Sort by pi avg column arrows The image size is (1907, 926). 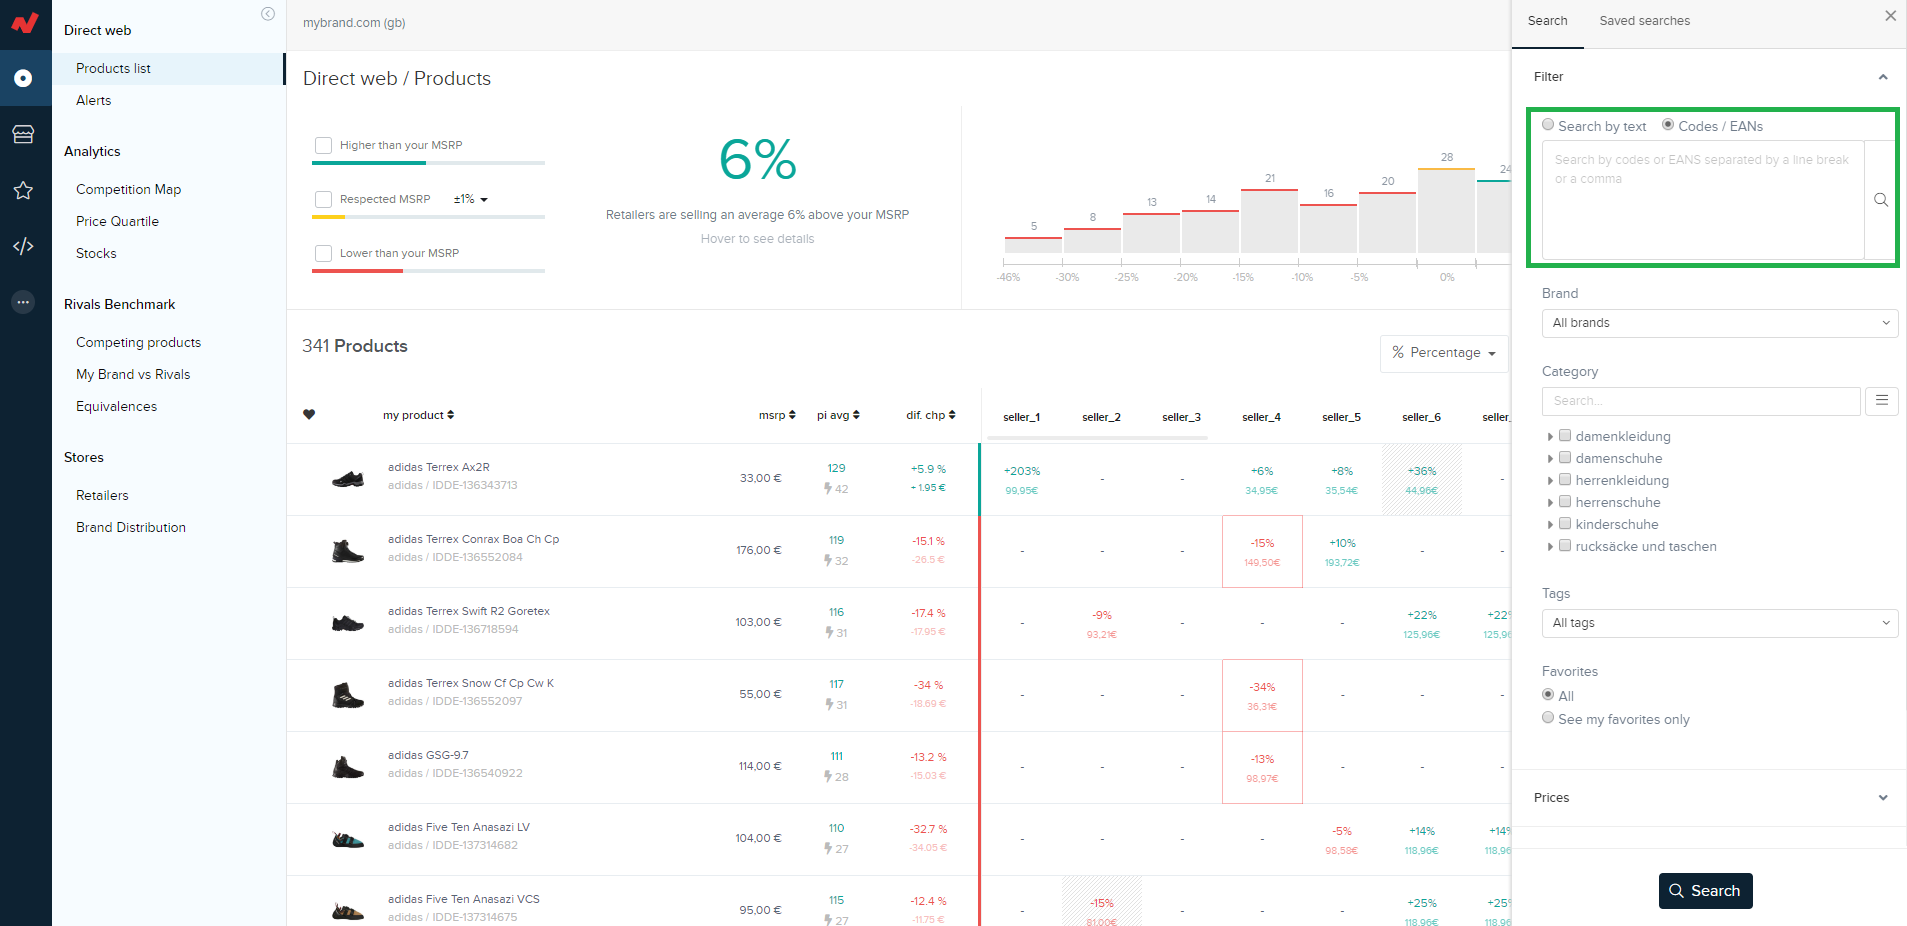856,415
